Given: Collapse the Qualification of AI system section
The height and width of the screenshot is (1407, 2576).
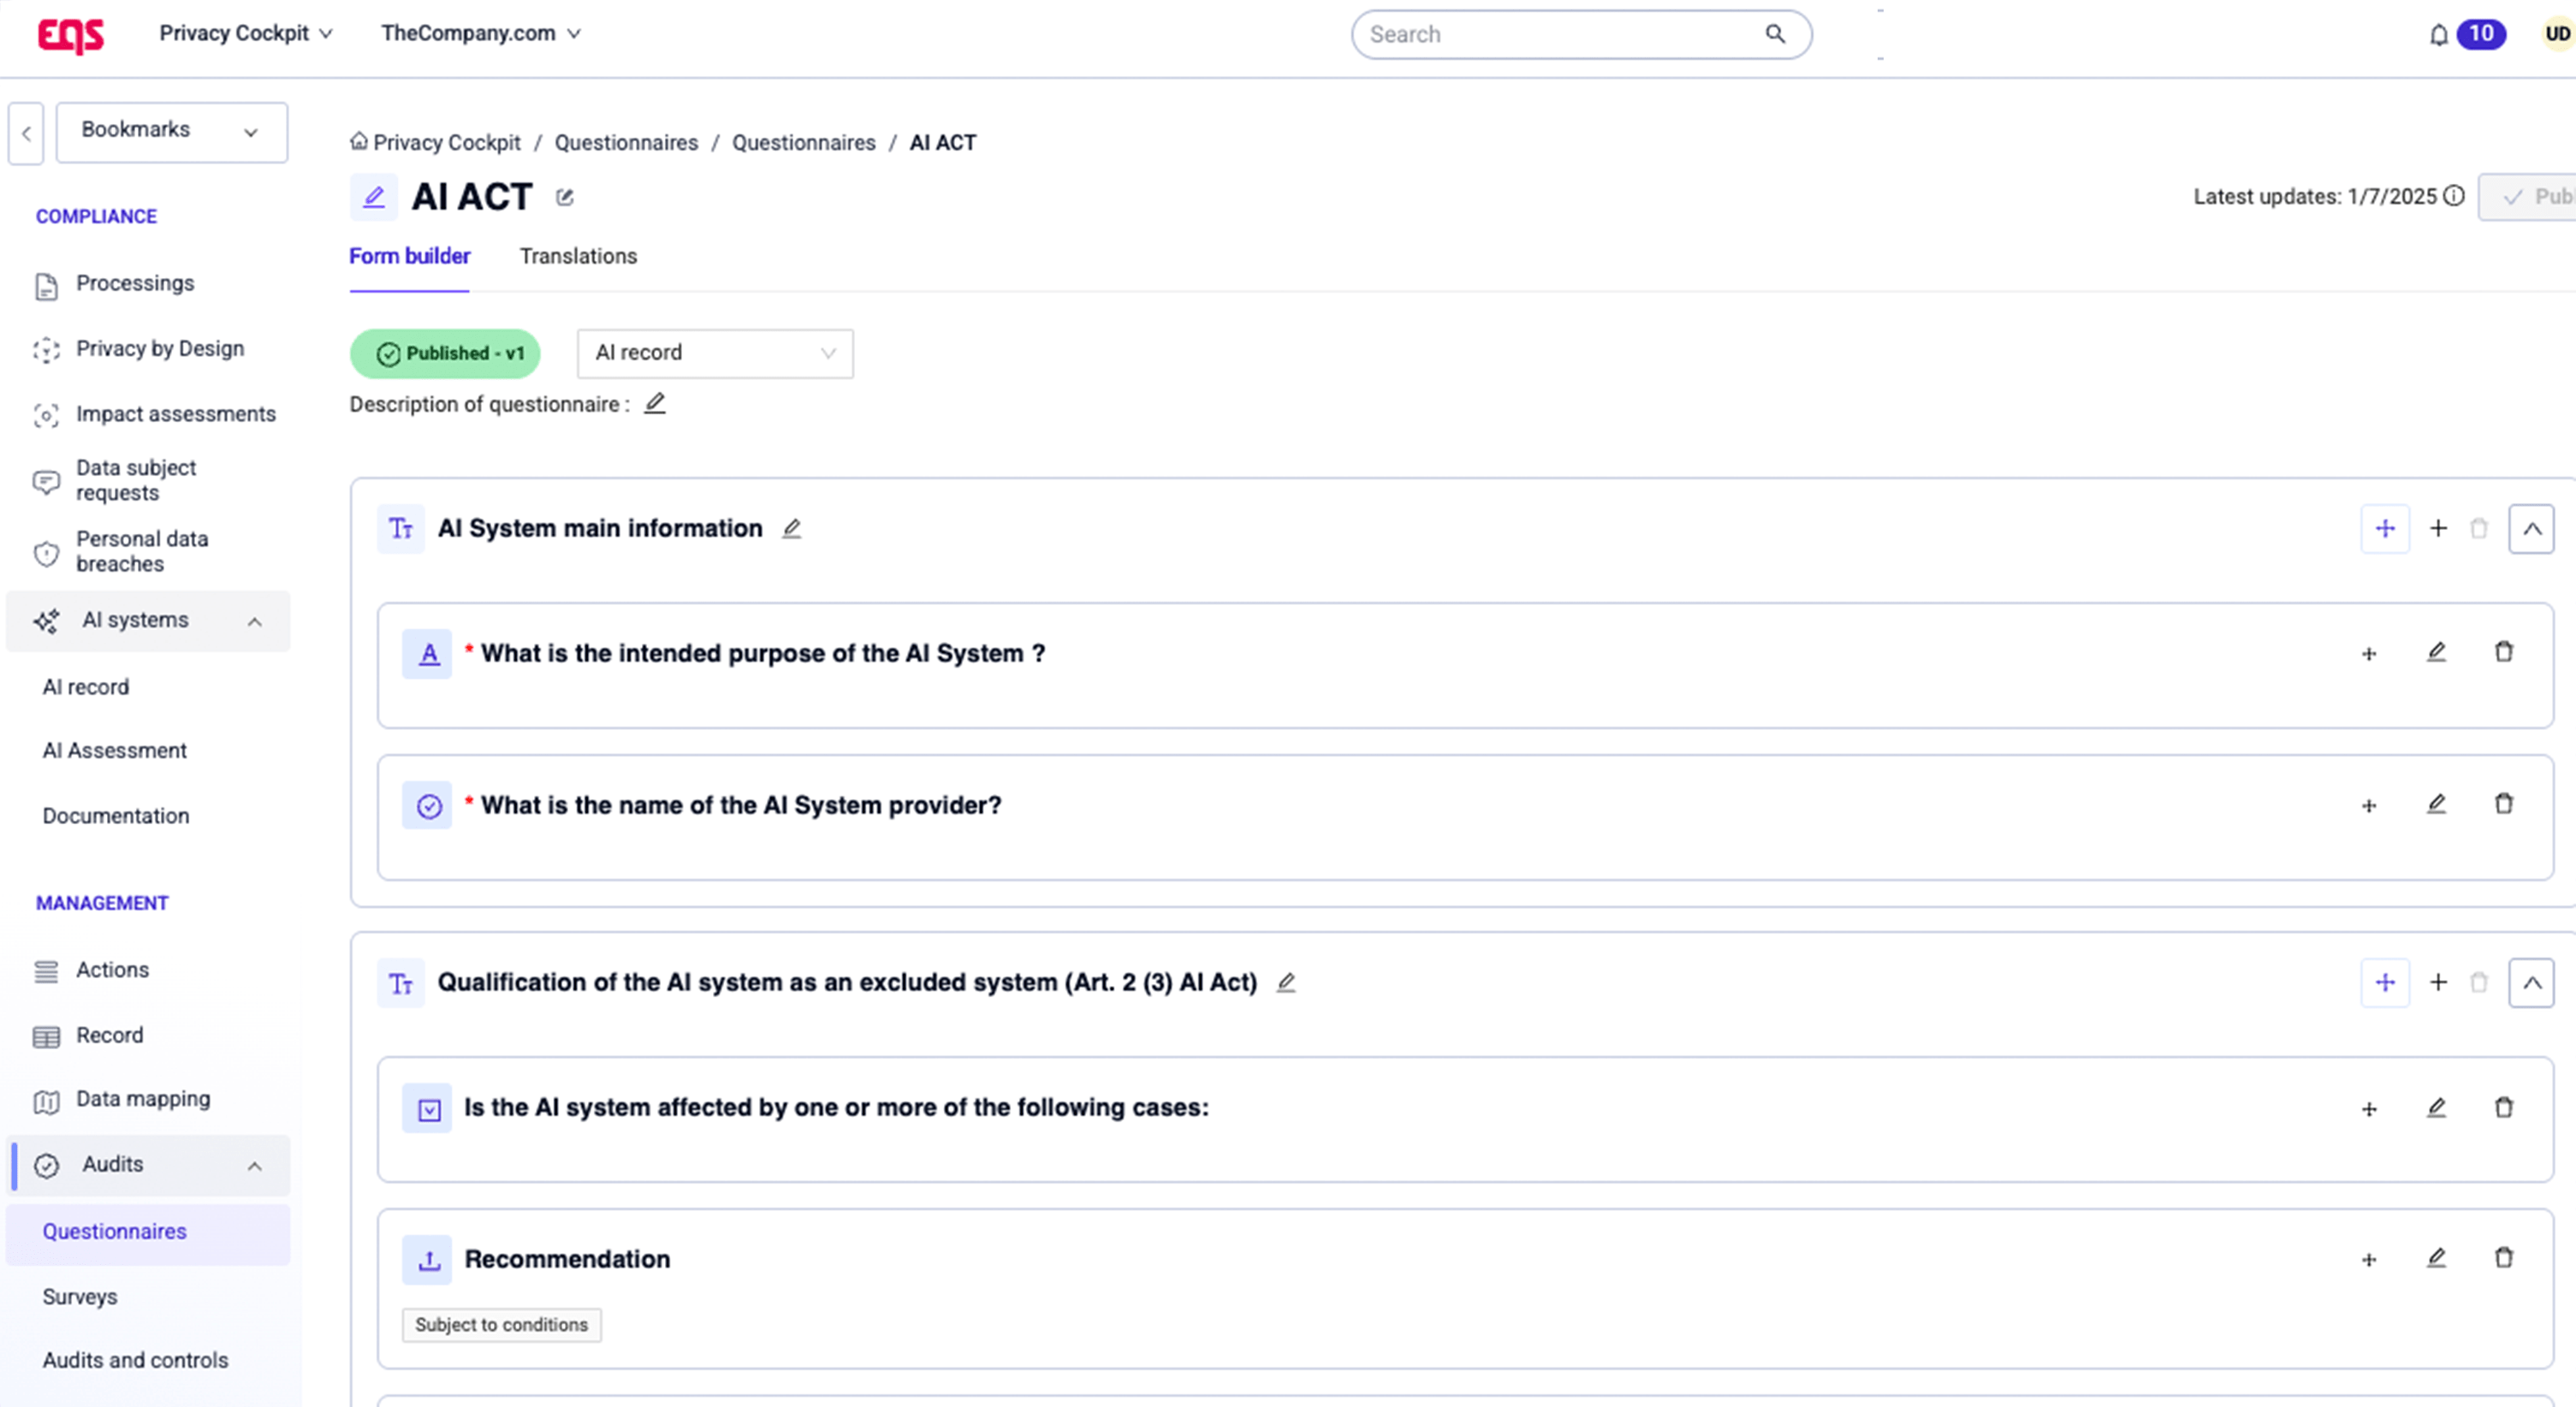Looking at the screenshot, I should [2531, 983].
